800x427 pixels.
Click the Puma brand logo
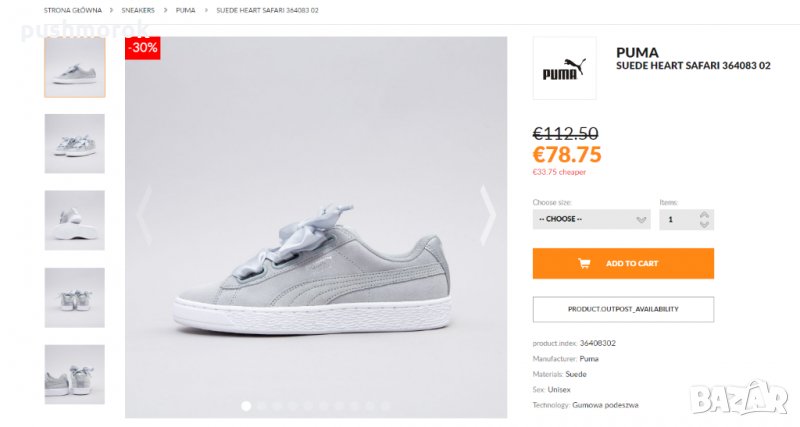(x=564, y=69)
